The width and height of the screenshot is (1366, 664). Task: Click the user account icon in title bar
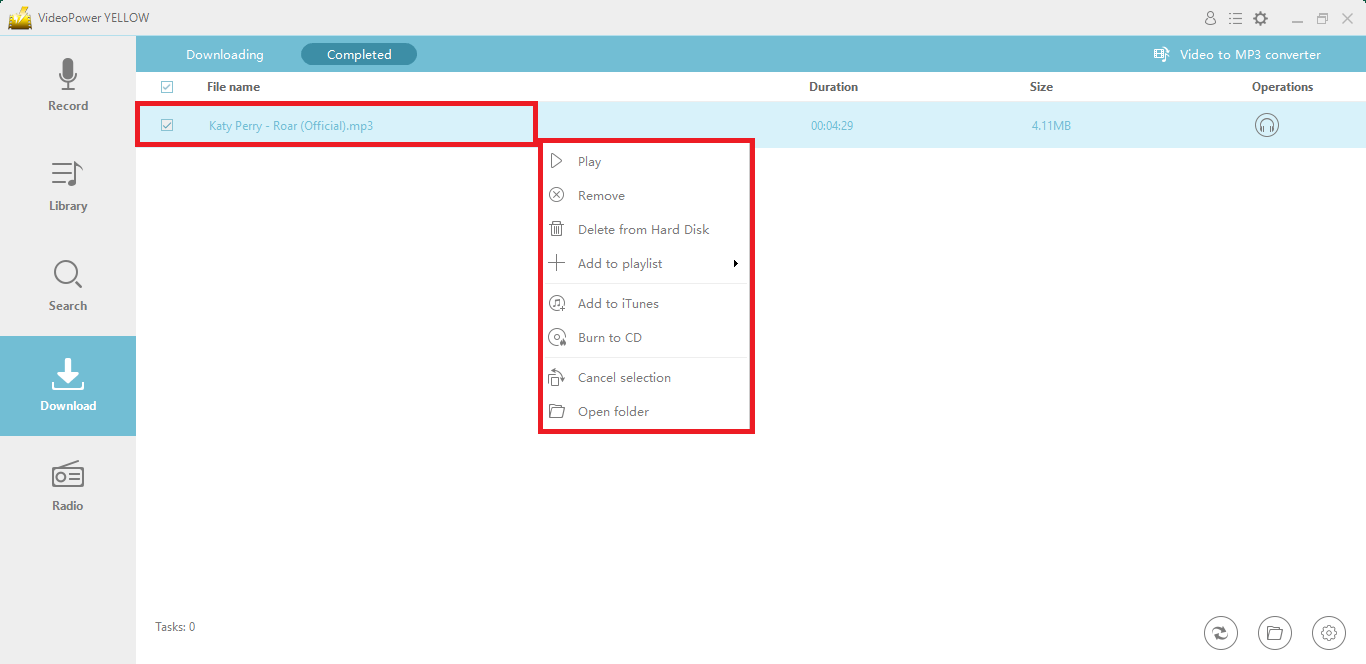pos(1210,18)
